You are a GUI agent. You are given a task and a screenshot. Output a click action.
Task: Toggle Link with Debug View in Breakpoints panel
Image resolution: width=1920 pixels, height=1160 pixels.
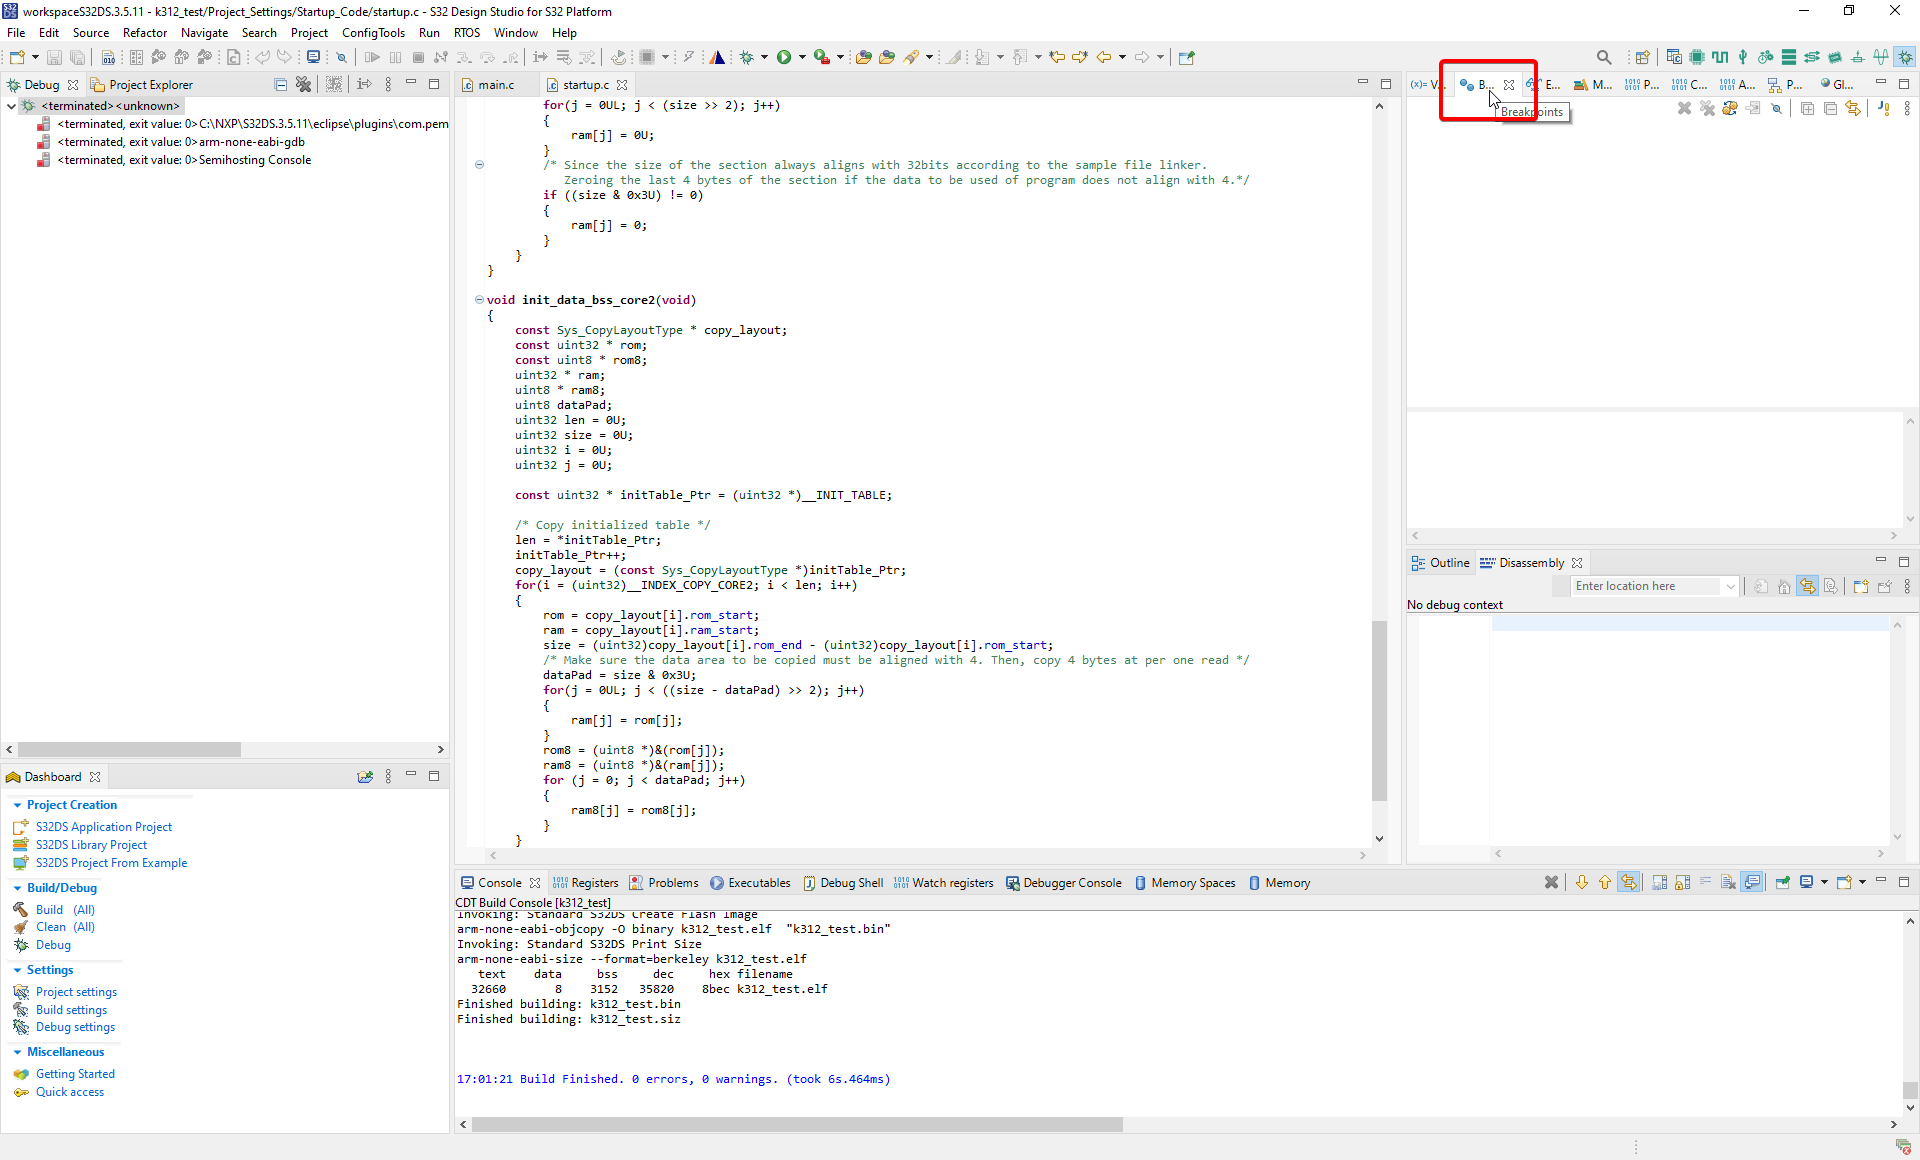pyautogui.click(x=1853, y=108)
